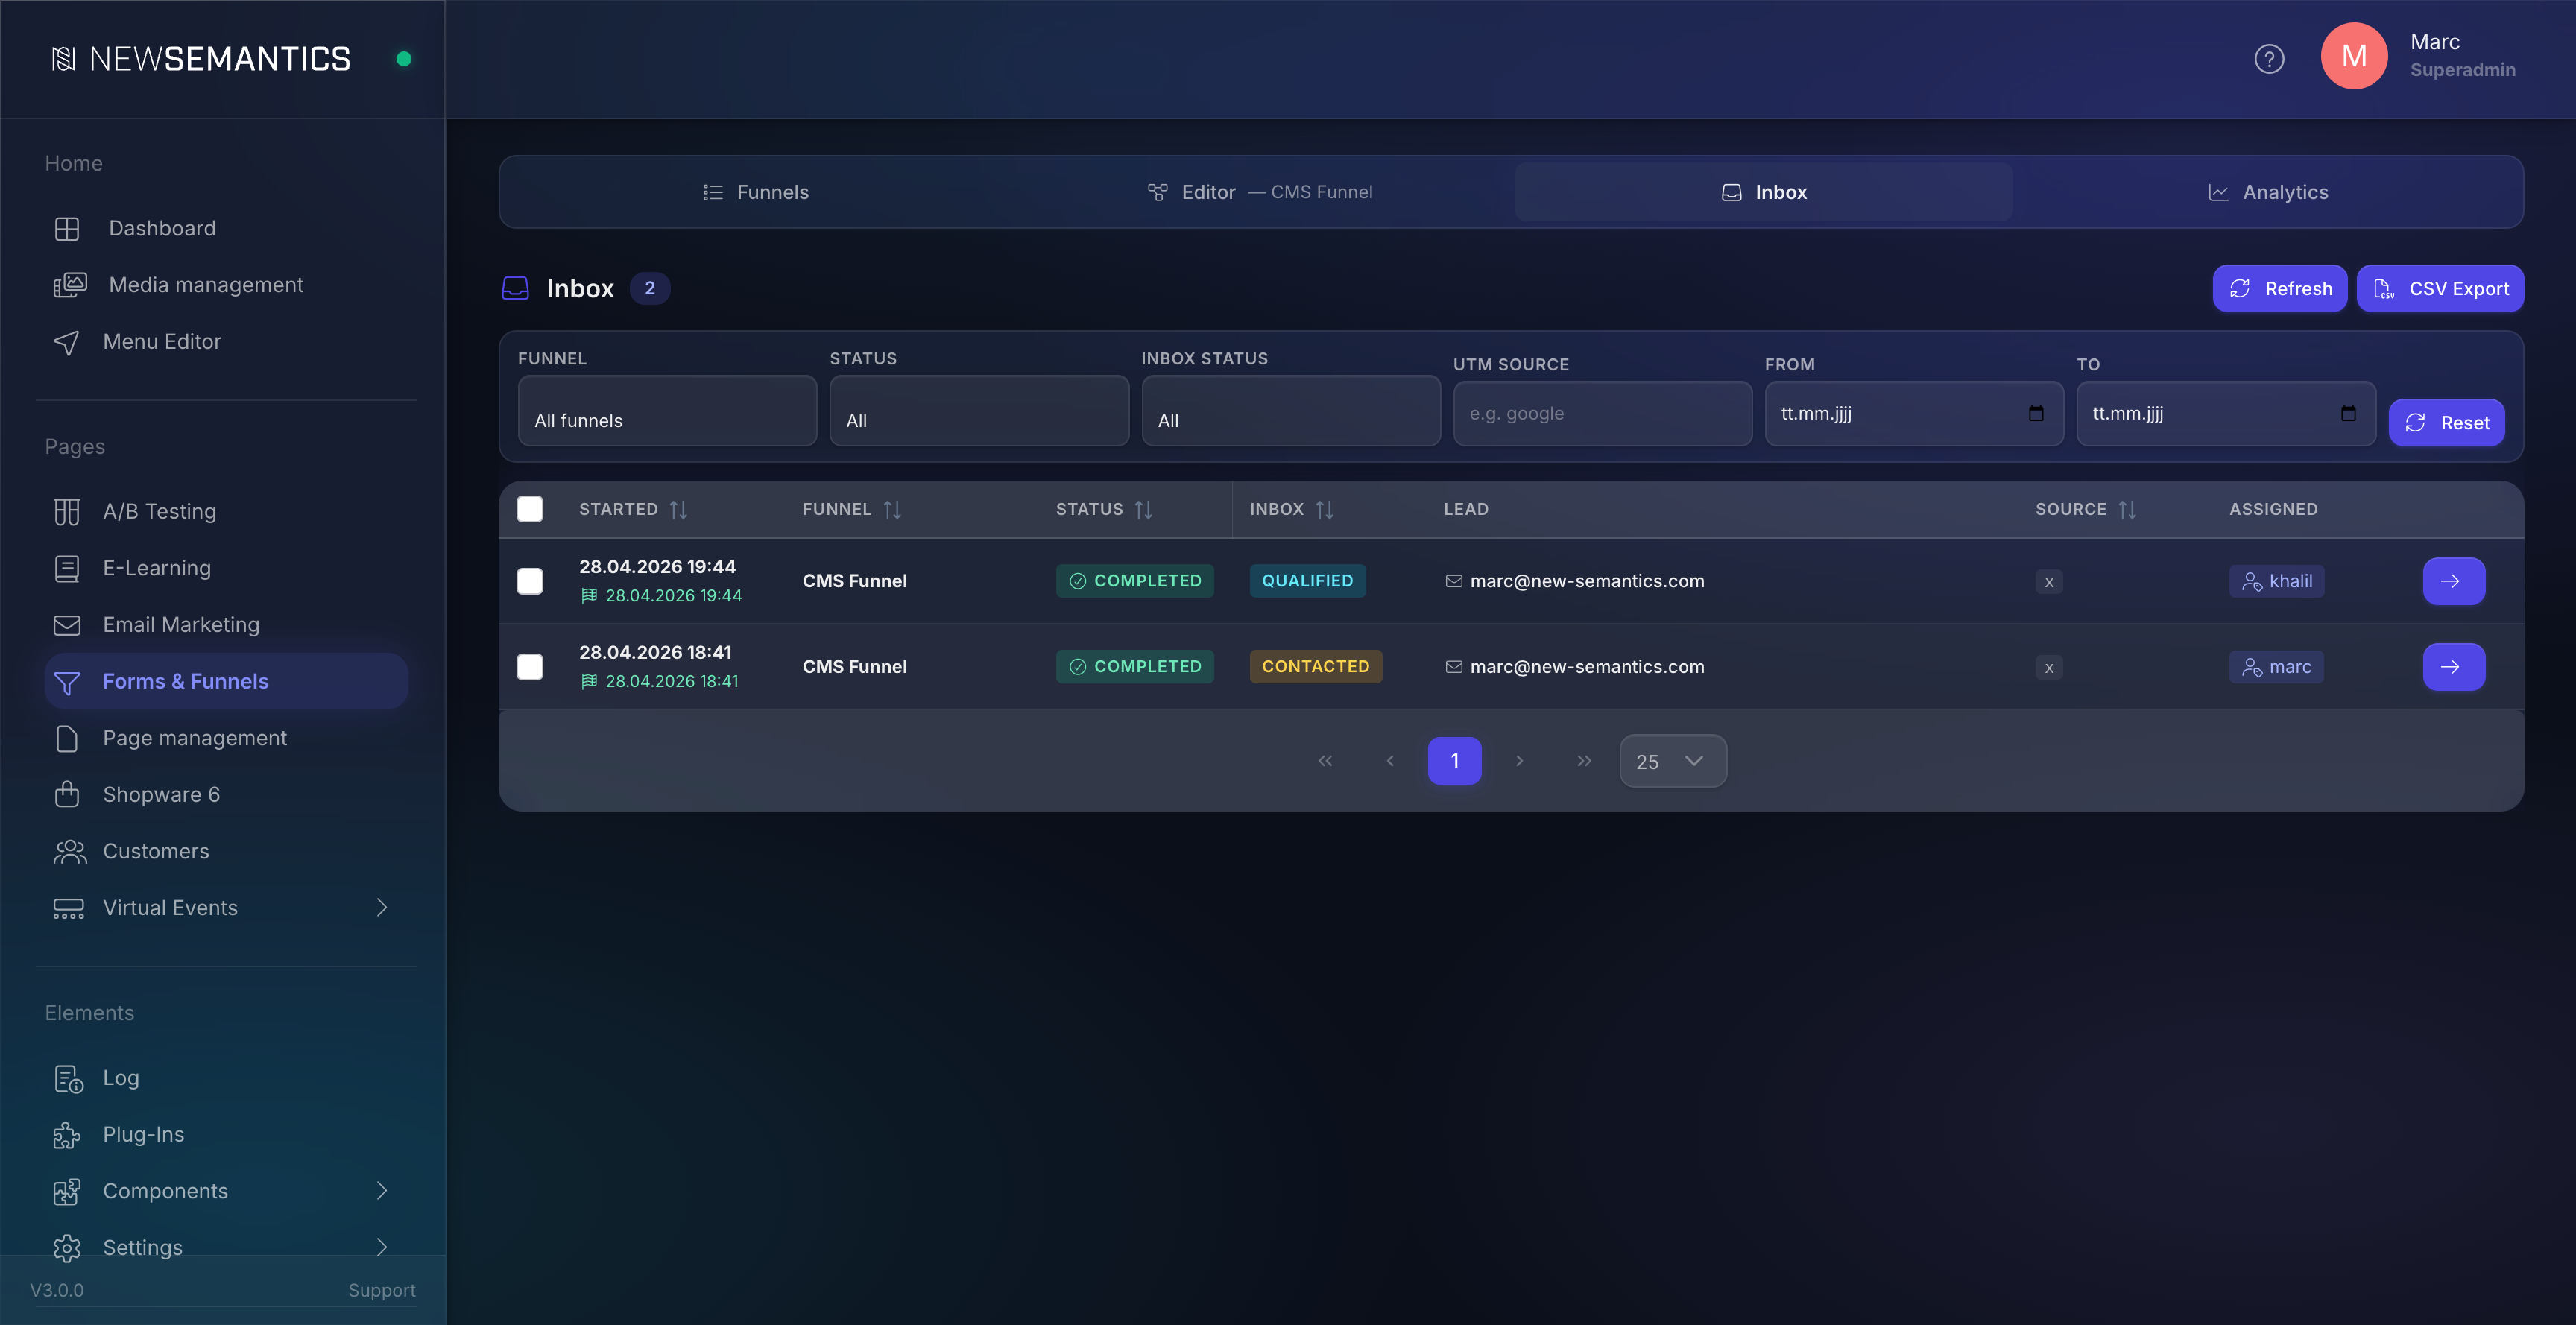Click the NEWSEMANTICS logo

coord(201,59)
